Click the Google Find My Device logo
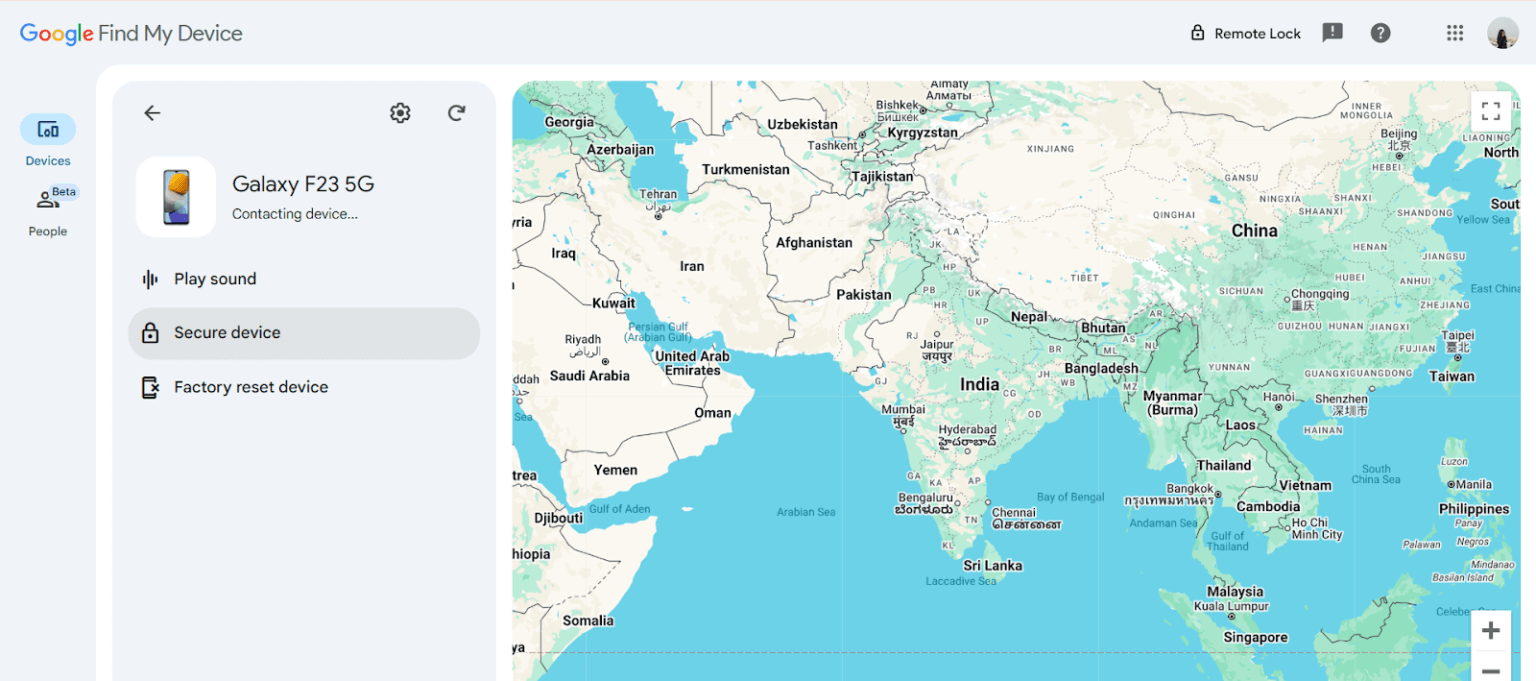 [130, 33]
